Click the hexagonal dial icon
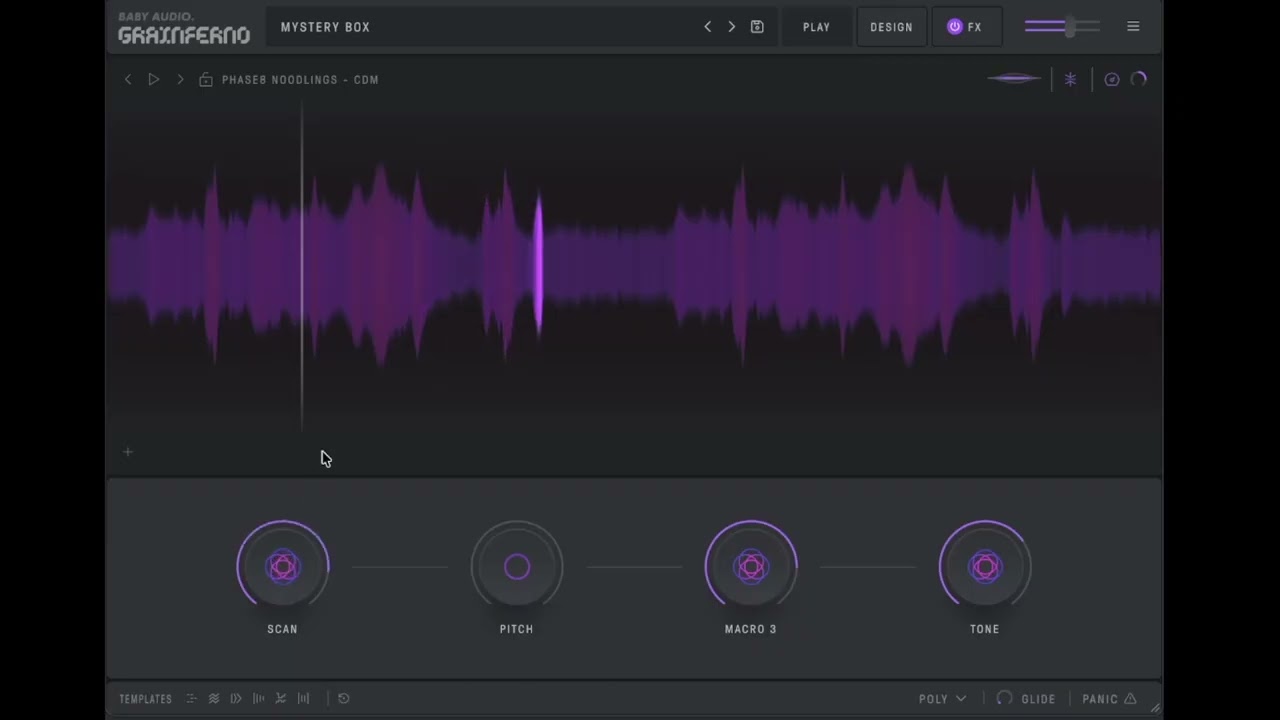This screenshot has height=720, width=1280. (1112, 79)
